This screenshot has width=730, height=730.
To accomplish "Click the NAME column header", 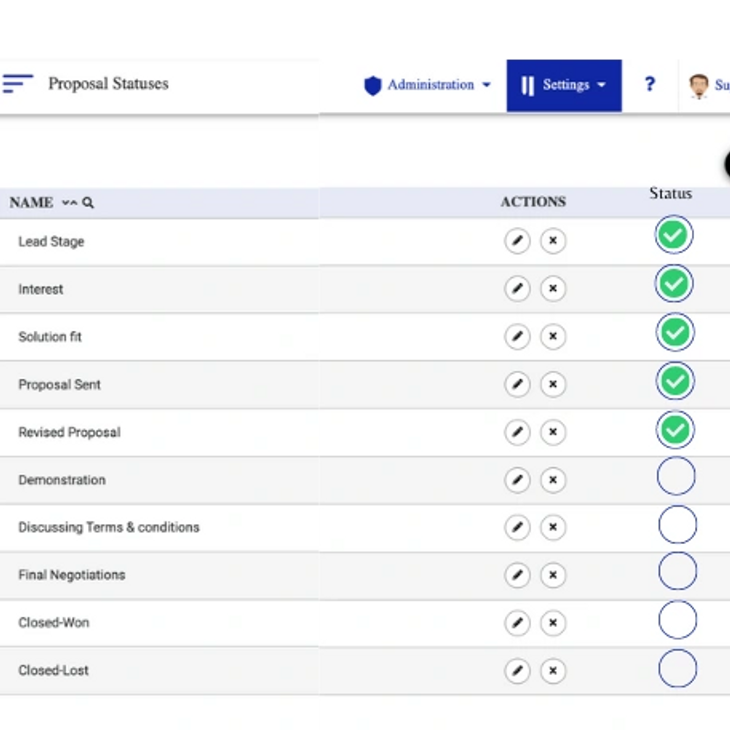I will (31, 203).
